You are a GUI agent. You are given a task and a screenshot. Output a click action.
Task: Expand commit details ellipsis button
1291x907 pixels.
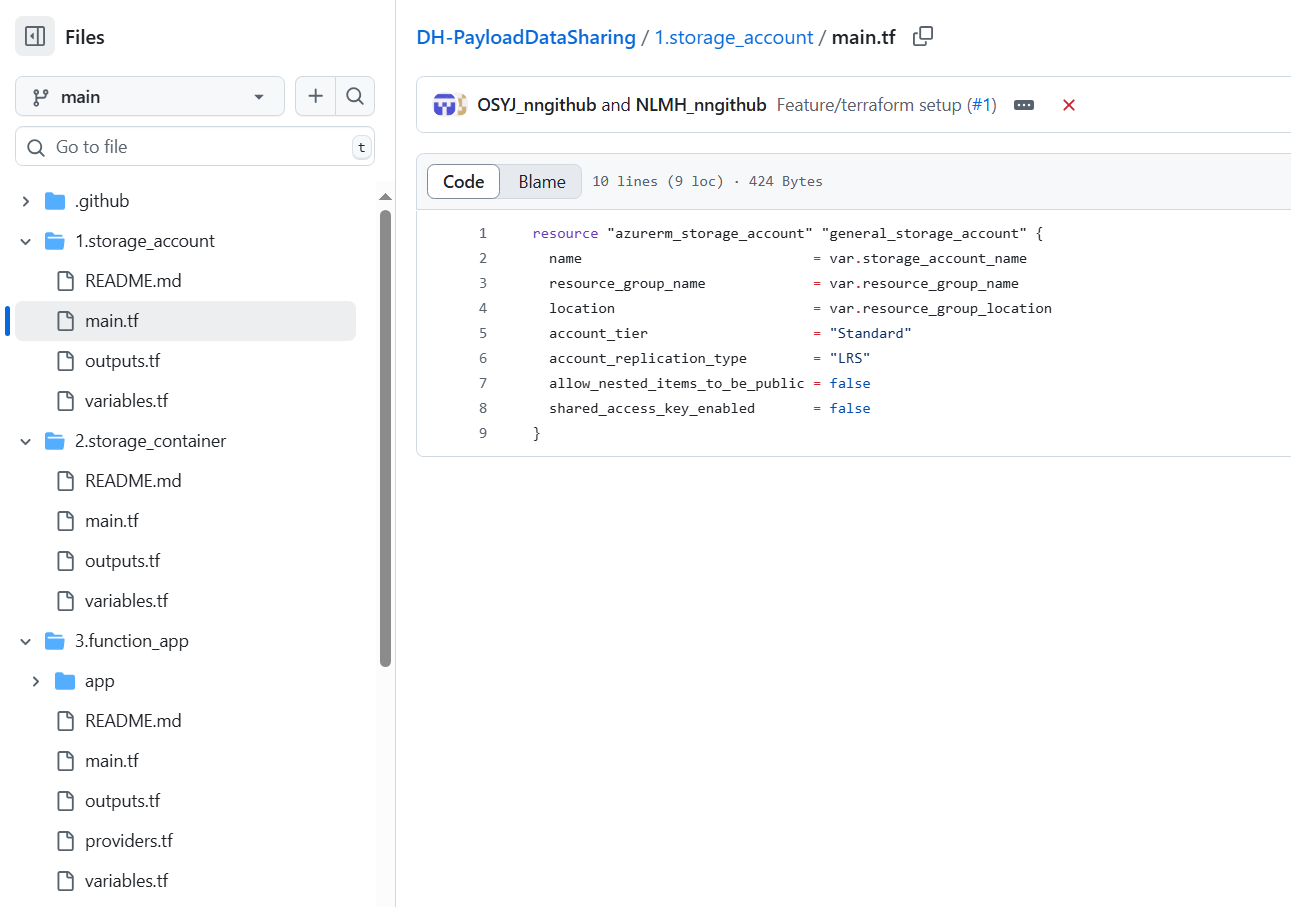pos(1024,105)
